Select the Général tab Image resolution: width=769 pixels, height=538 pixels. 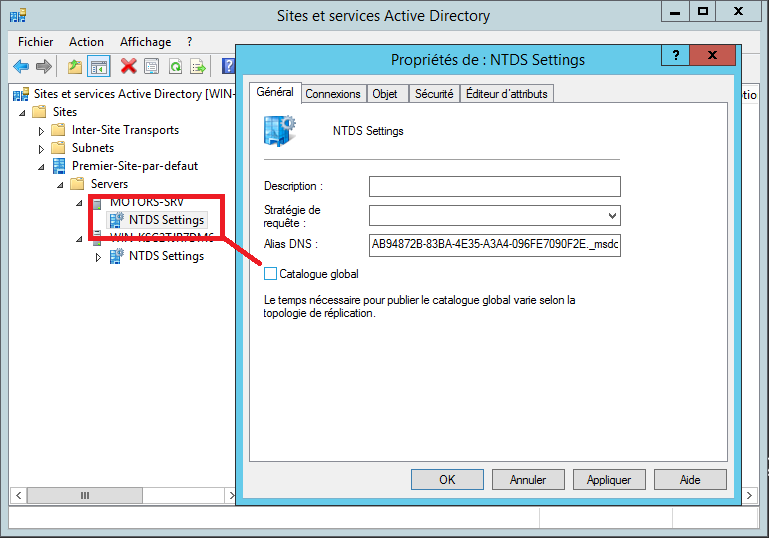click(x=275, y=92)
